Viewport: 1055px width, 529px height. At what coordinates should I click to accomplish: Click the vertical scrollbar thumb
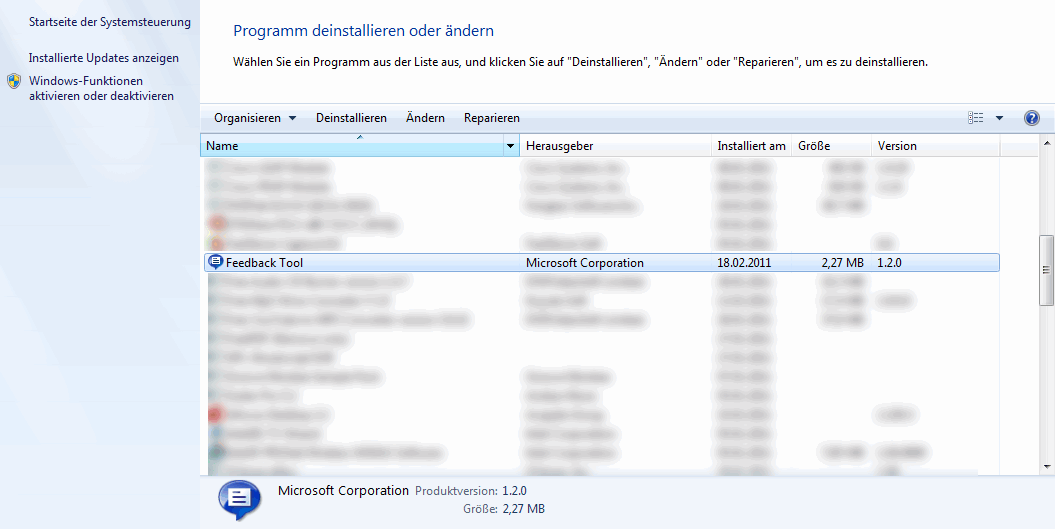tap(1046, 270)
